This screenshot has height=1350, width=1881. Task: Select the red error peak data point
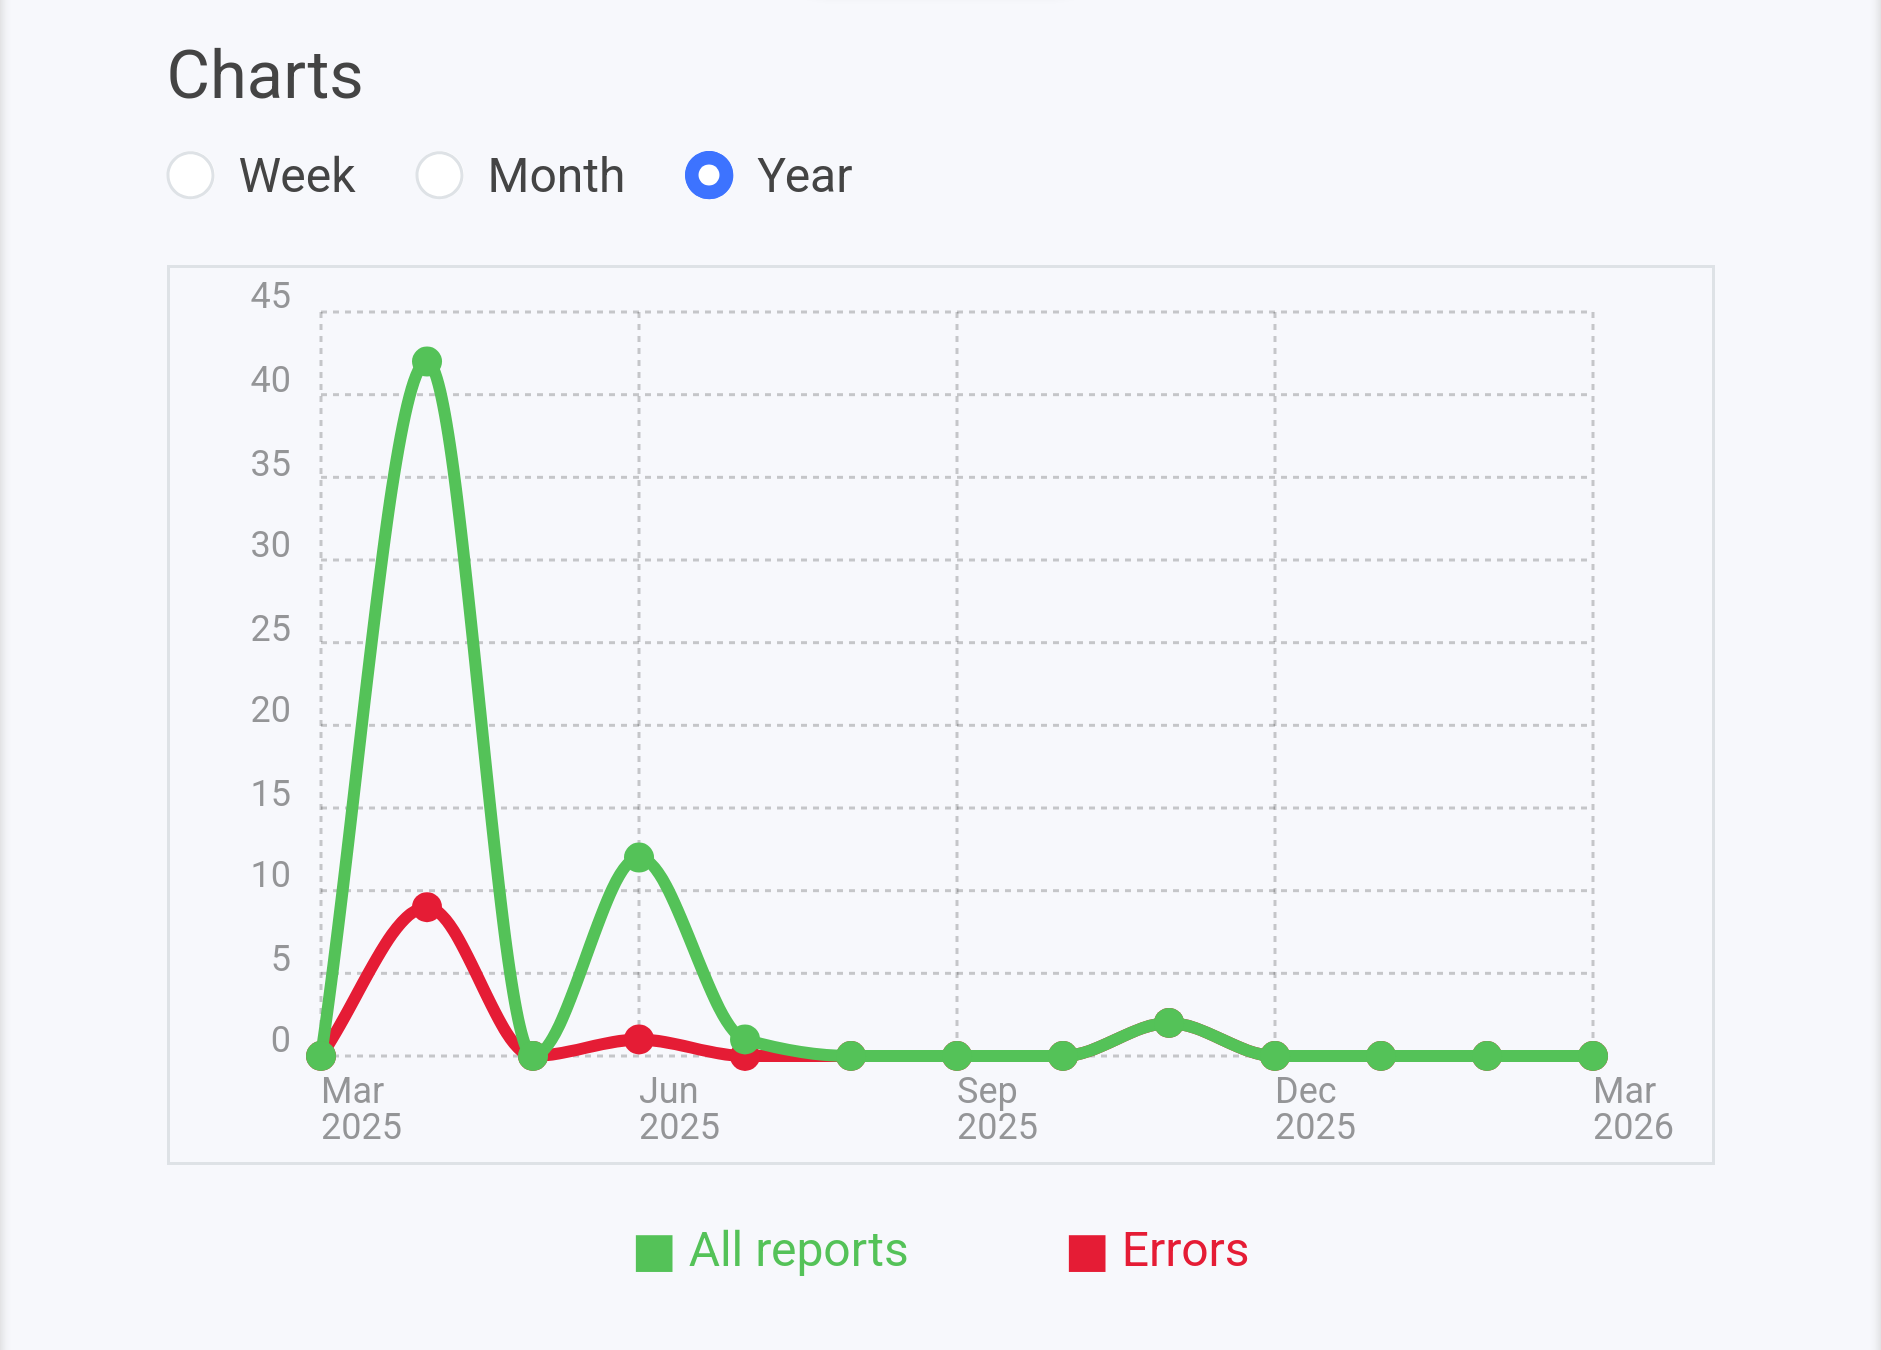point(428,905)
